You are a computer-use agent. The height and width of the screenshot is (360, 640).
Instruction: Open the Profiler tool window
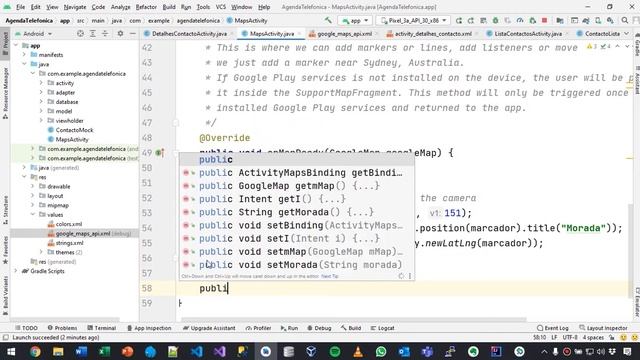point(258,328)
